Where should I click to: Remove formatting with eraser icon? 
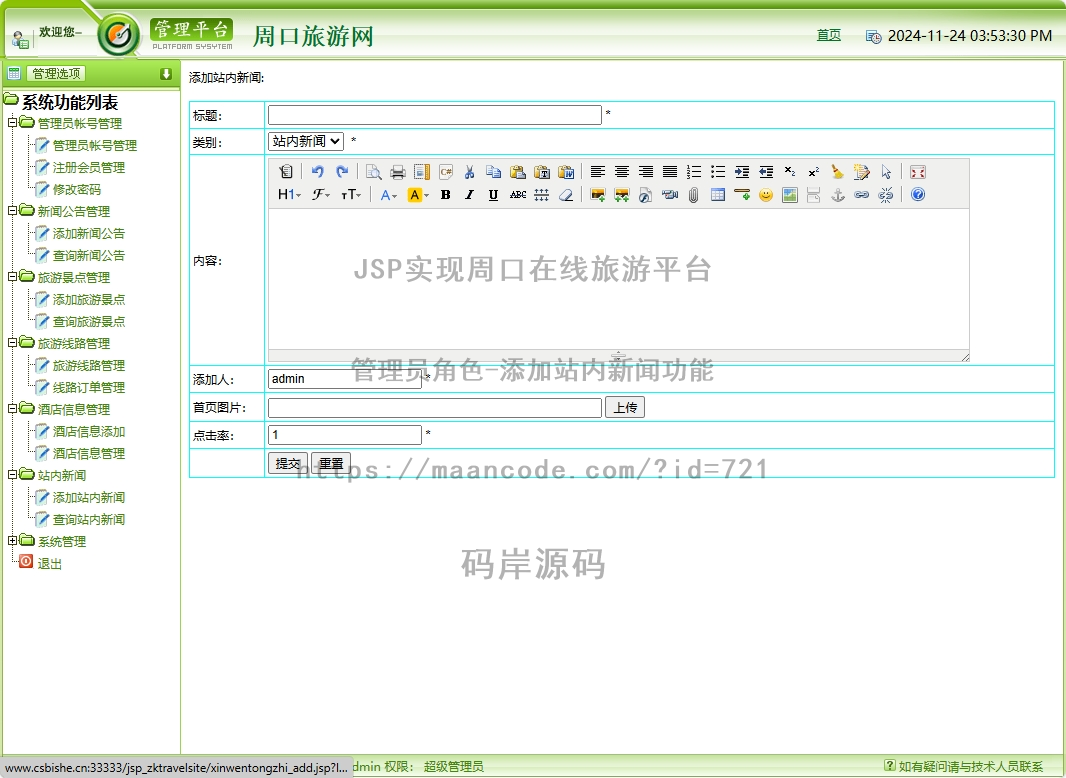coord(566,195)
